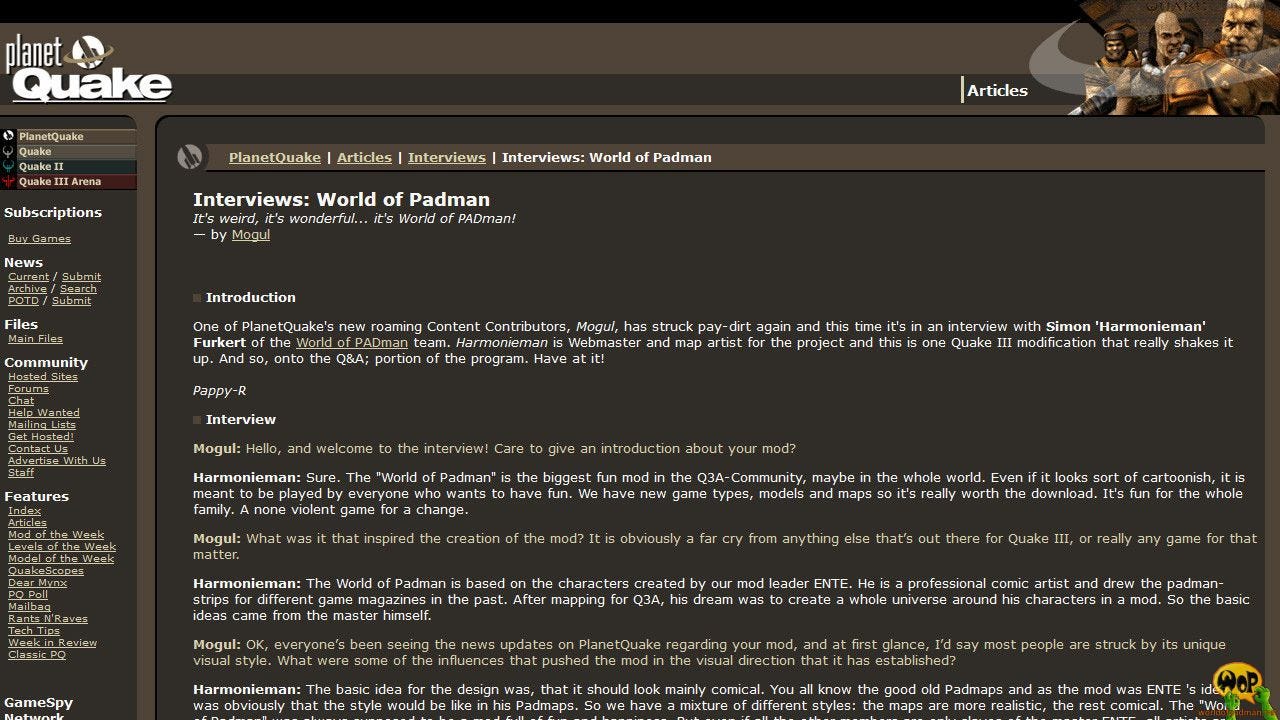1280x720 pixels.
Task: Open news Submit link
Action: click(81, 276)
